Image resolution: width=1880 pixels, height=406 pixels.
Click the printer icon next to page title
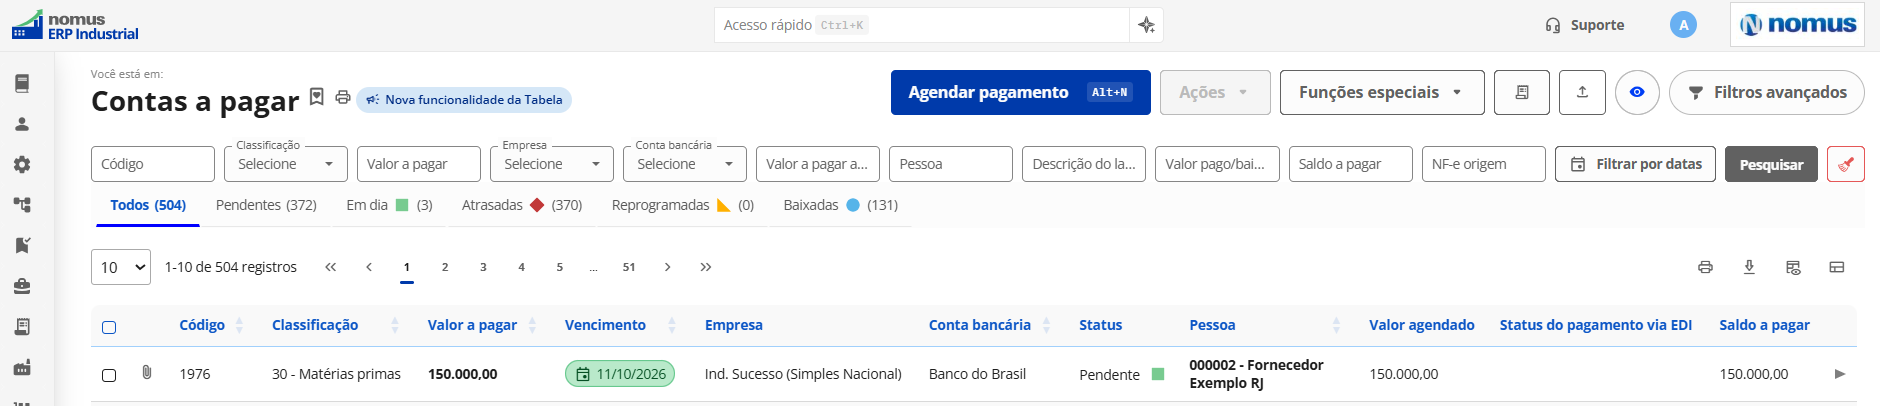tap(343, 97)
